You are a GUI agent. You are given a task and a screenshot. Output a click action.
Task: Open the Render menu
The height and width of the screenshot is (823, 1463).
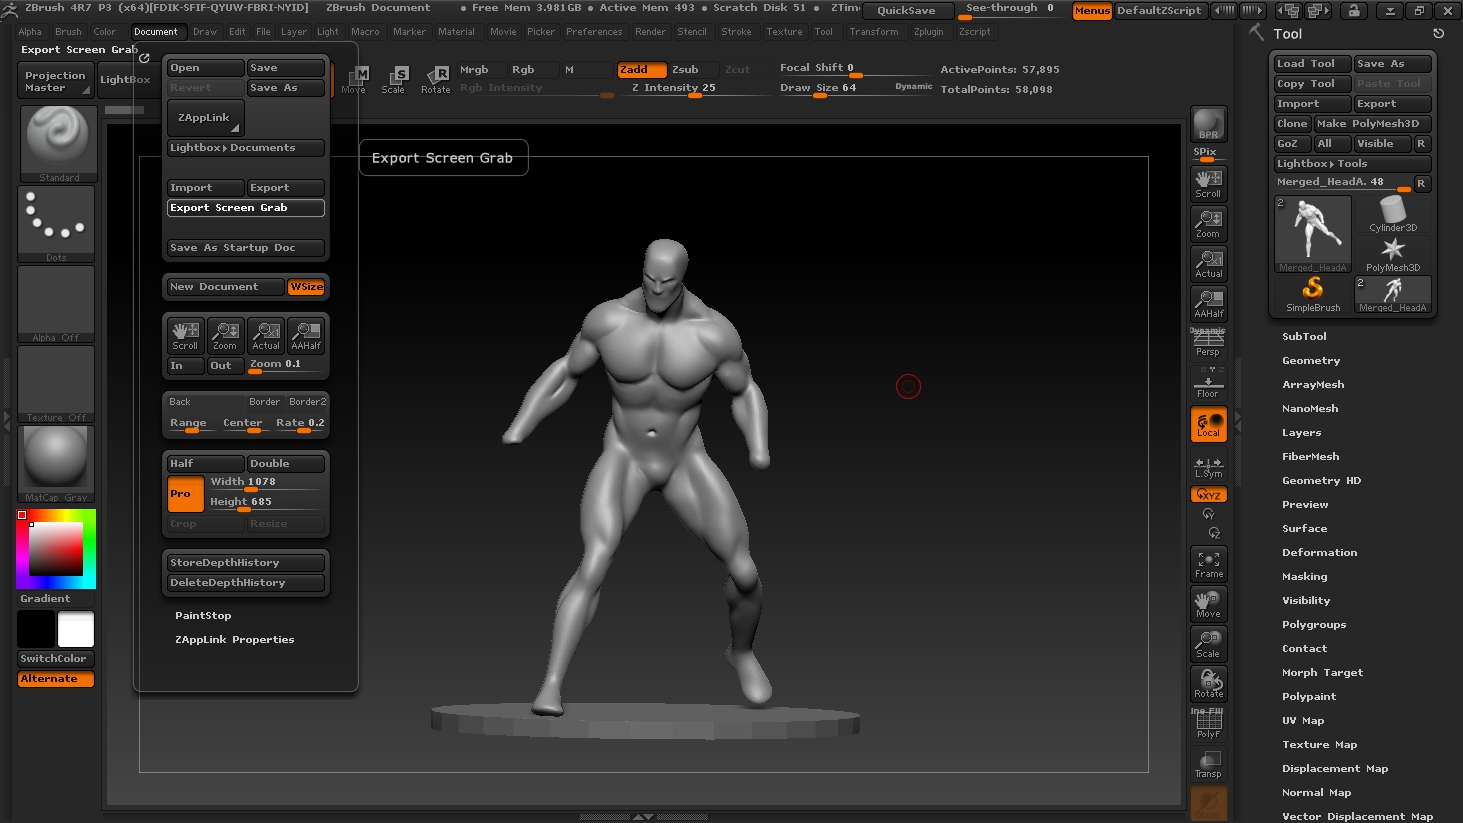pos(650,32)
